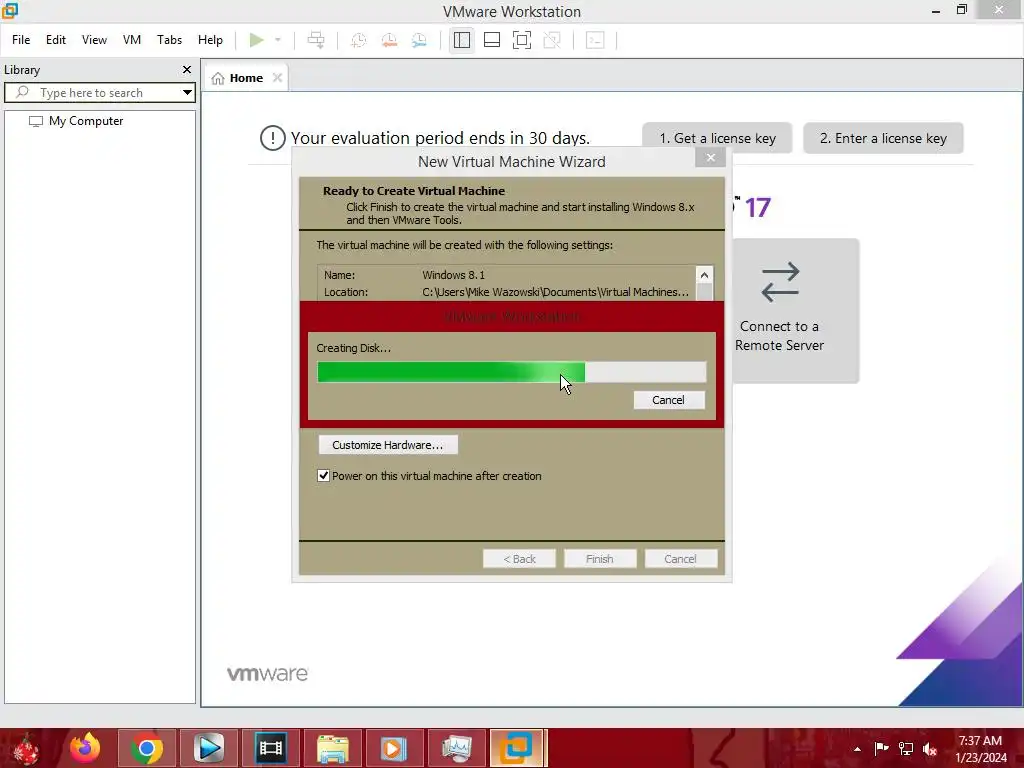
Task: Click the wizard Finish button
Action: coord(600,559)
